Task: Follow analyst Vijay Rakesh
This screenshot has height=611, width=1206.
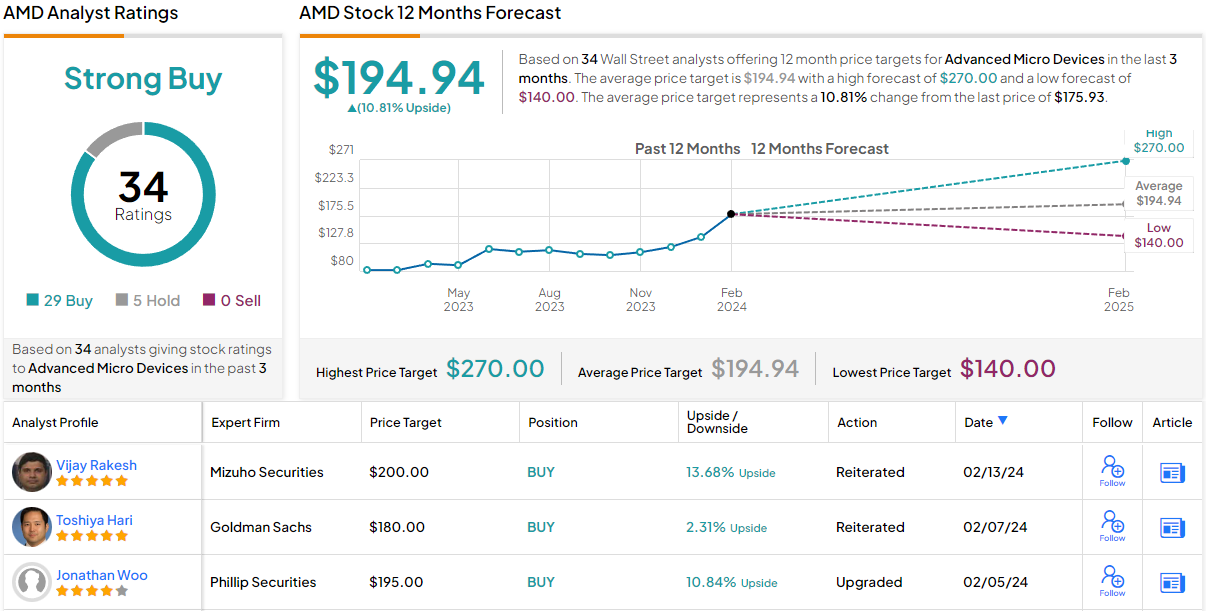Action: [1112, 471]
